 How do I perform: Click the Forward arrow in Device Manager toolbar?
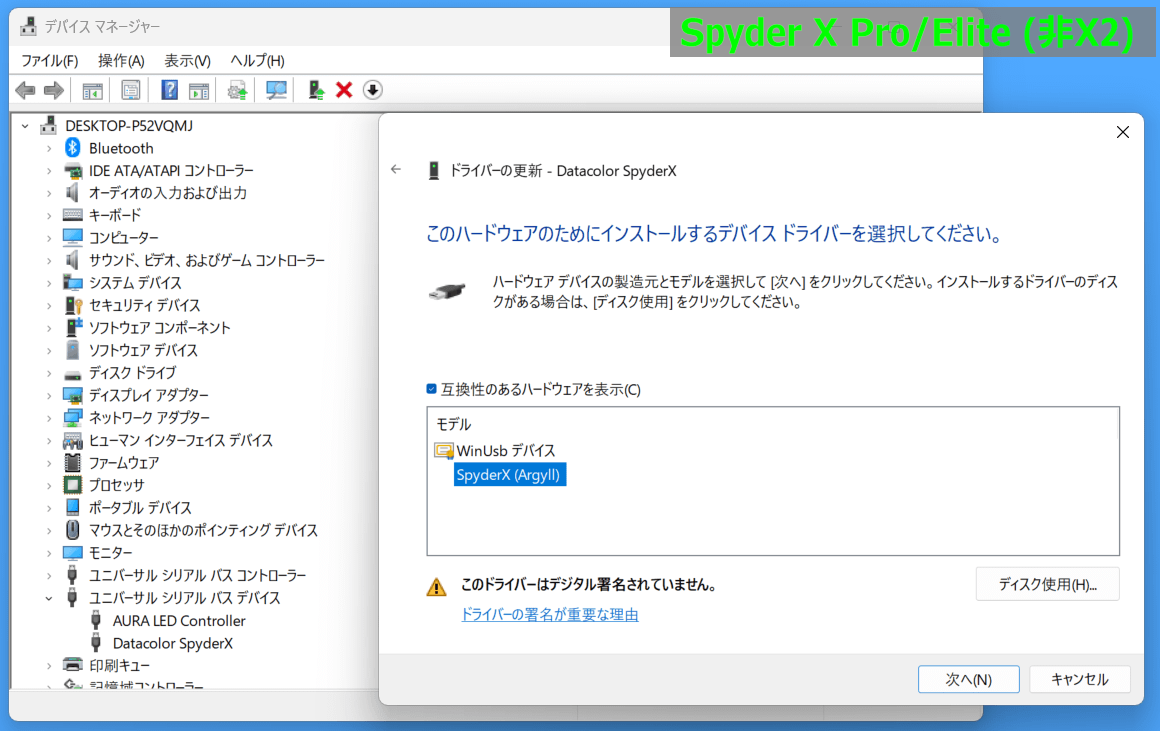(x=54, y=90)
